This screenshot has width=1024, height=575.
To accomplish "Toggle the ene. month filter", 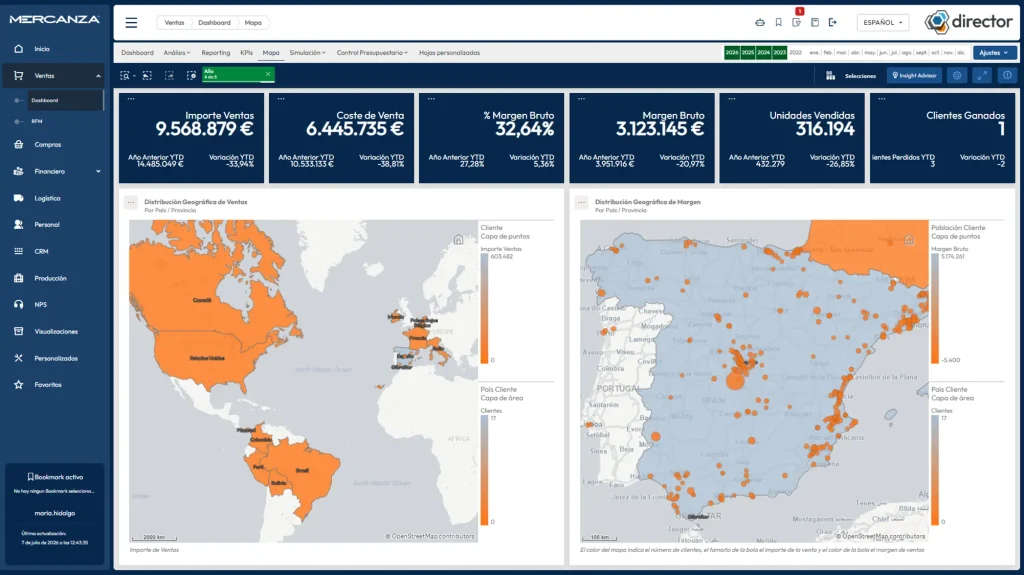I will pos(814,52).
